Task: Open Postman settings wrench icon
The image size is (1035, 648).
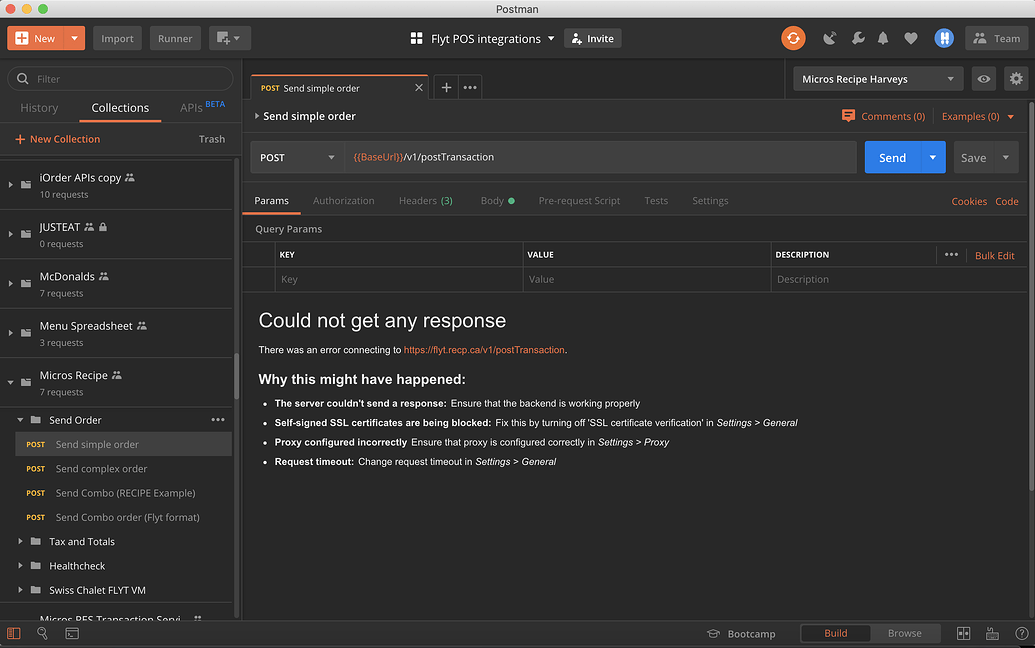Action: tap(857, 37)
